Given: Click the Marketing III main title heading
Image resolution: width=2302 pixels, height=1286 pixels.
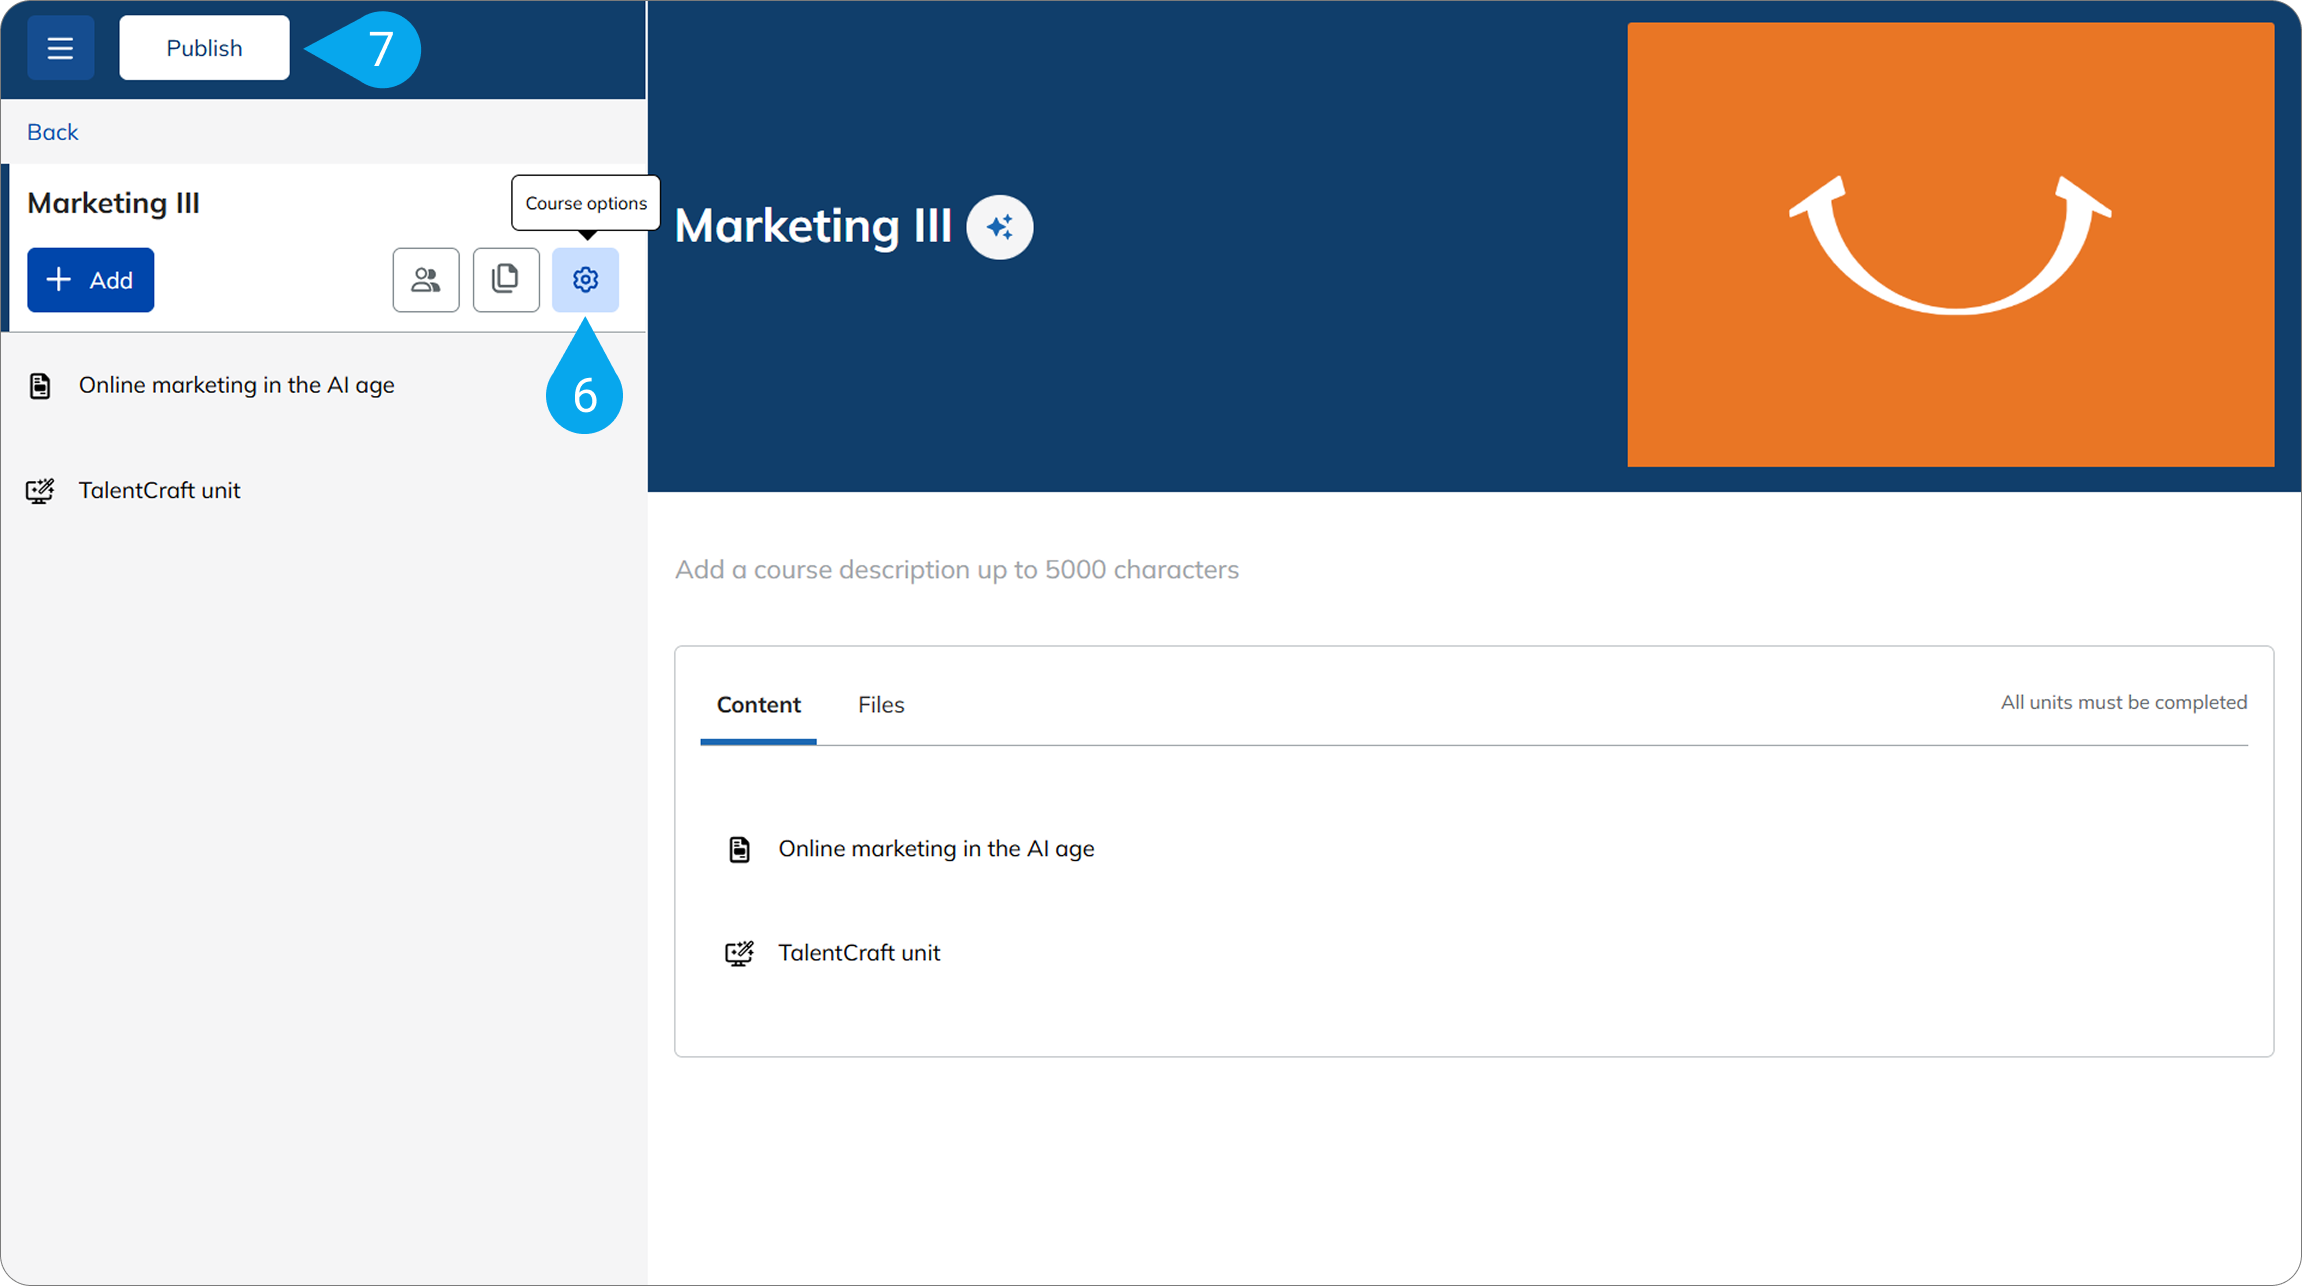Looking at the screenshot, I should [812, 226].
